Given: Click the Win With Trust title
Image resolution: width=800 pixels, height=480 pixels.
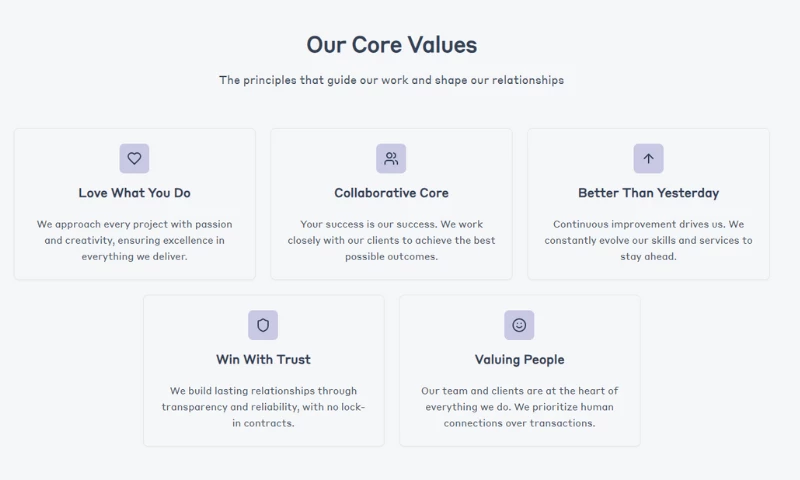Looking at the screenshot, I should (263, 359).
